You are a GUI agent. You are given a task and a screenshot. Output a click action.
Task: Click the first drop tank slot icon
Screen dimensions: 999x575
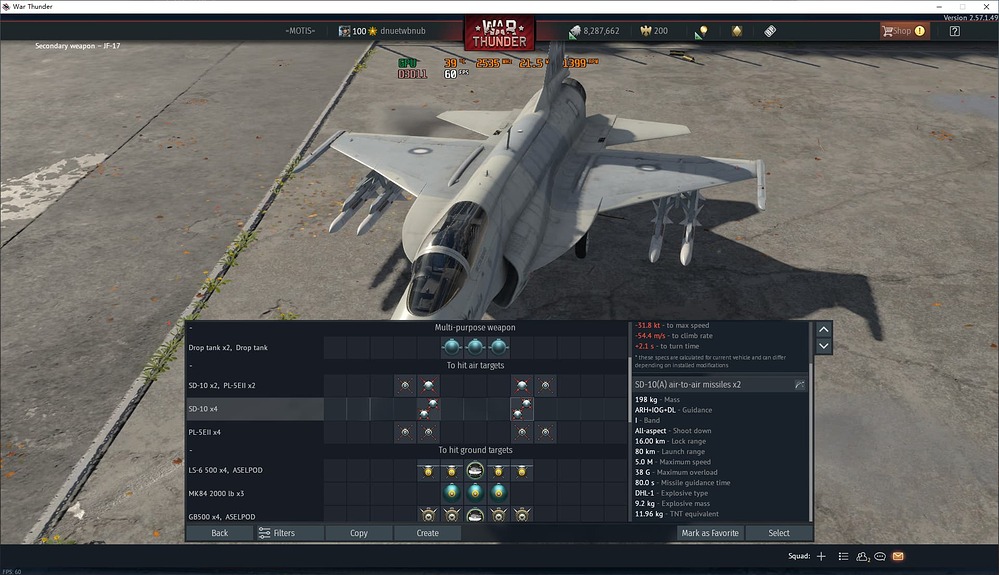(x=452, y=347)
